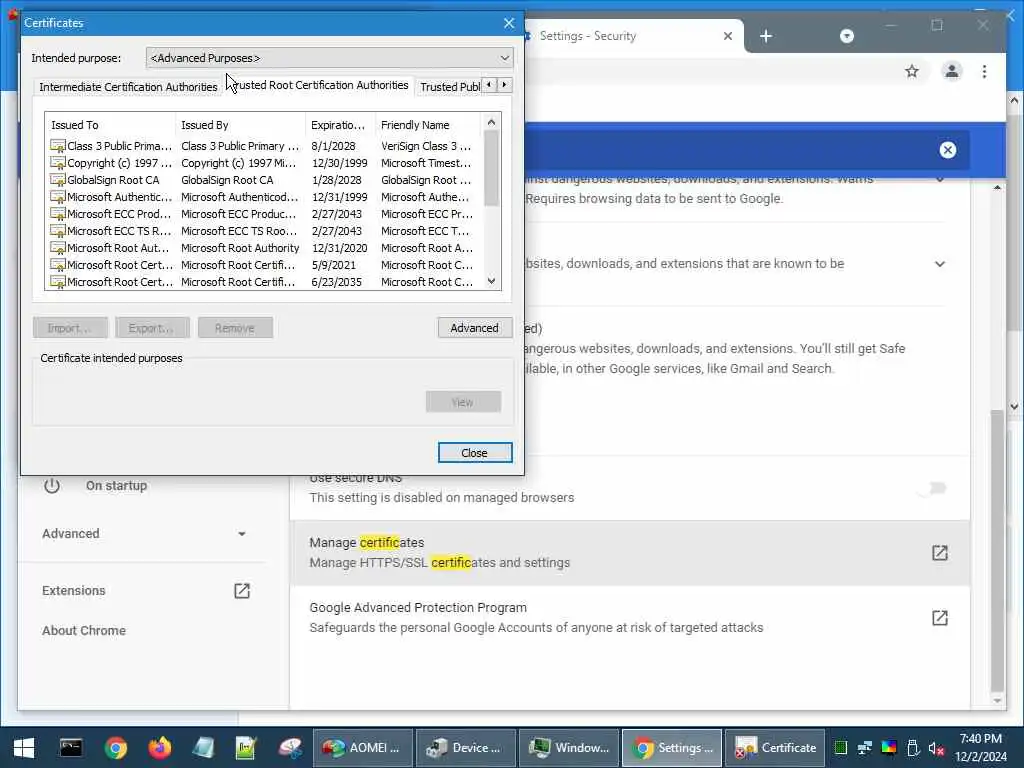1024x768 pixels.
Task: Launch Command Prompt from the taskbar
Action: pyautogui.click(x=71, y=748)
